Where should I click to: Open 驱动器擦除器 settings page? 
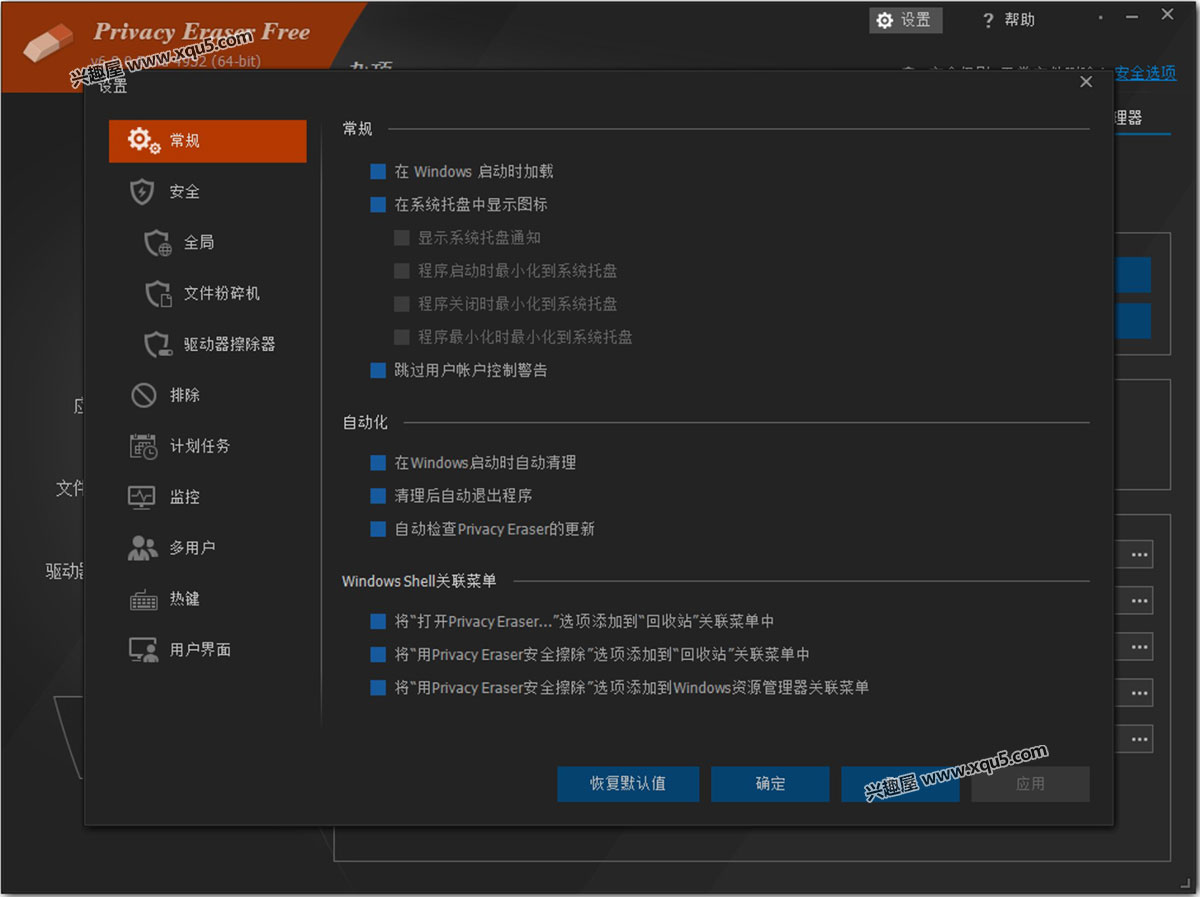point(208,345)
